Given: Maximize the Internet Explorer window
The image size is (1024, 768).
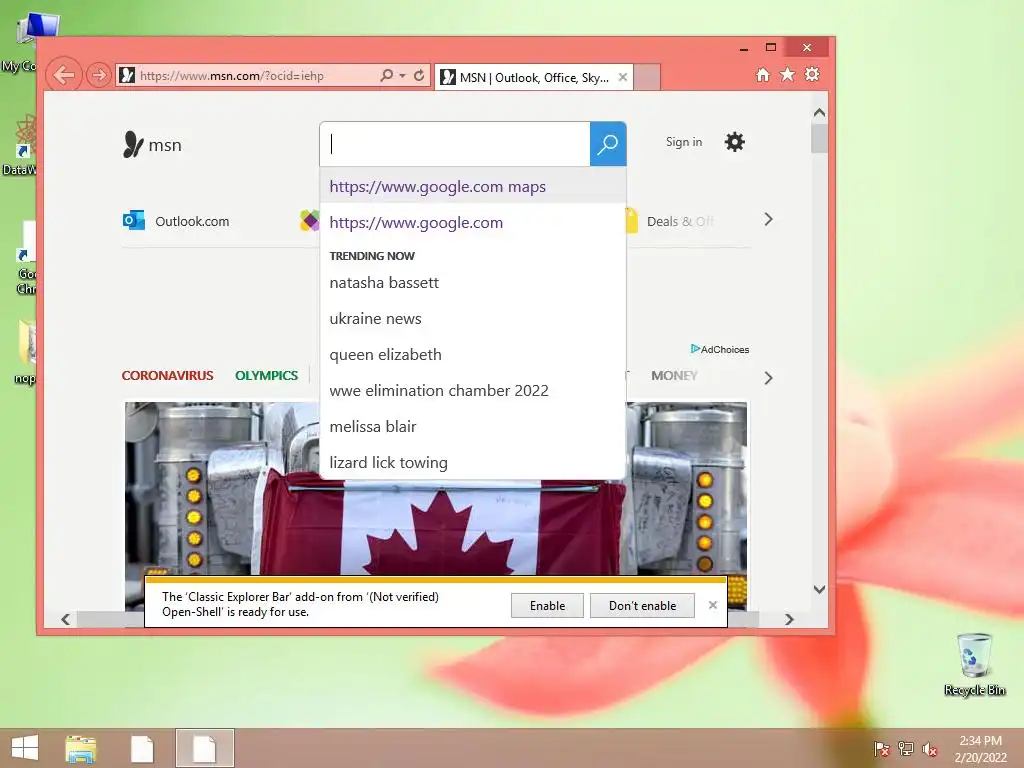Looking at the screenshot, I should click(x=771, y=47).
